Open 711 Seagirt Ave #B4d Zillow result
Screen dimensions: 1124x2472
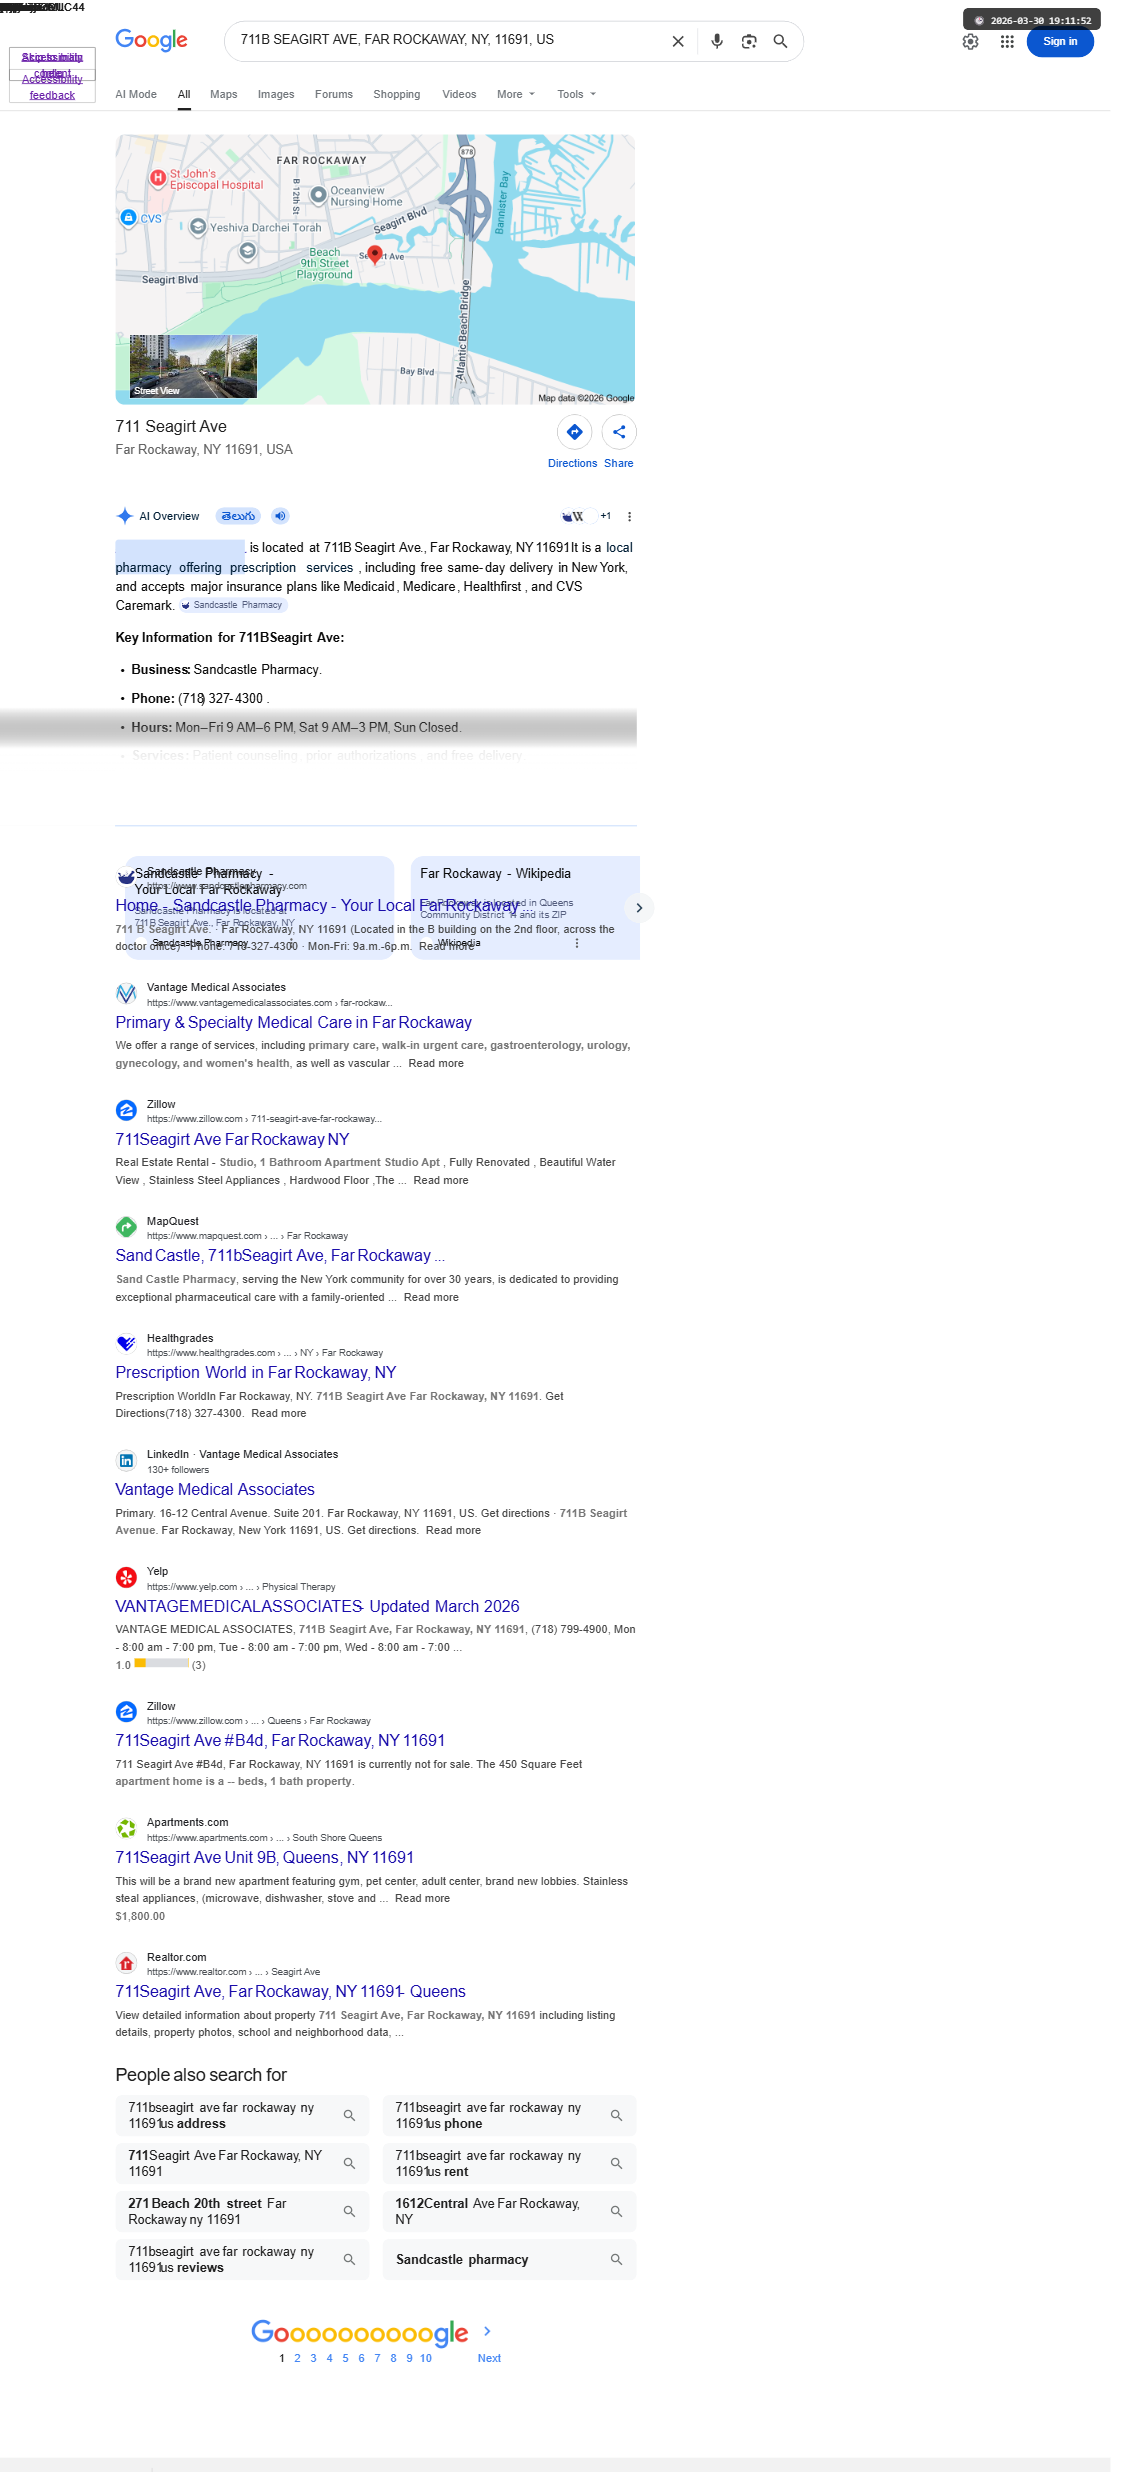coord(280,1740)
